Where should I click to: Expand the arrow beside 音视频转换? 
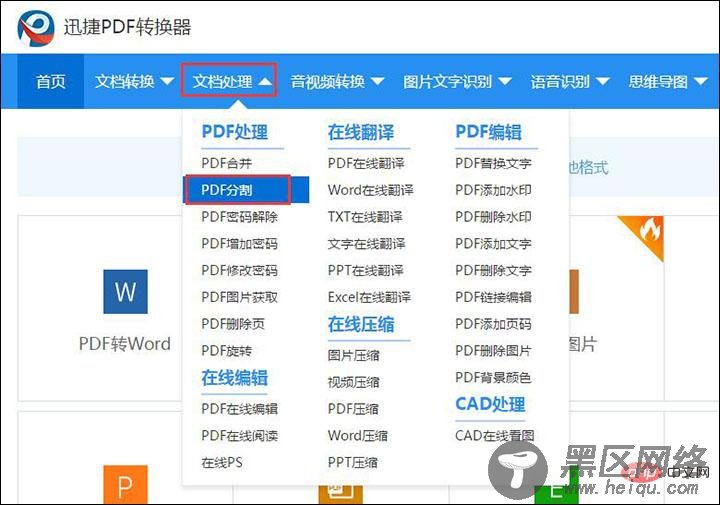click(377, 82)
